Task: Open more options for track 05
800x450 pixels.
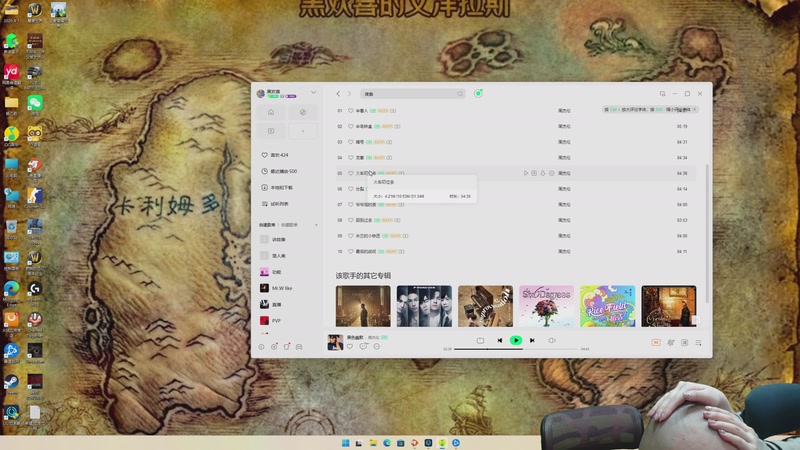Action: tap(552, 173)
